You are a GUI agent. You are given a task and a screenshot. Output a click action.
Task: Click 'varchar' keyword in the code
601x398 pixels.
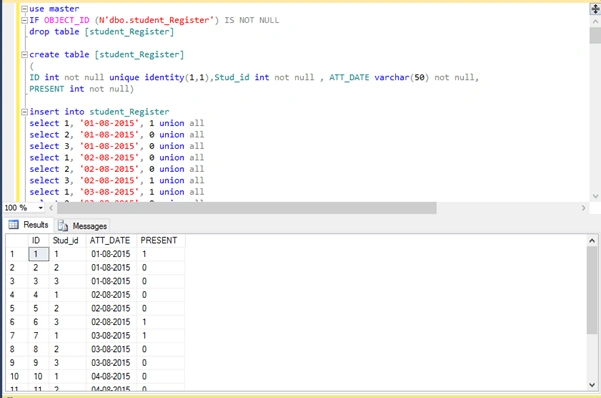392,77
